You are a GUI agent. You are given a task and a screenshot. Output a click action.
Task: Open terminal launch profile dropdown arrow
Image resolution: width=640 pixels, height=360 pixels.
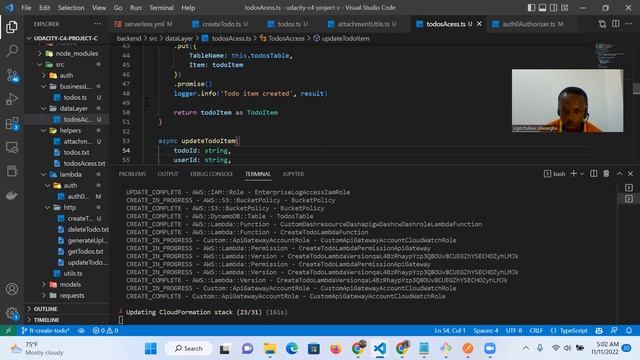click(x=582, y=174)
